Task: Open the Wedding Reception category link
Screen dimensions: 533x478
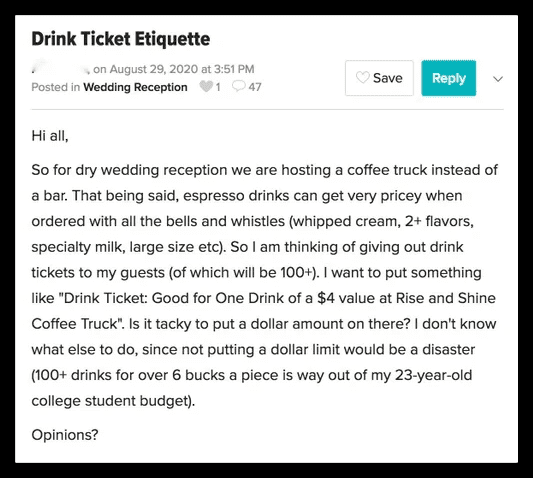Action: pyautogui.click(x=135, y=87)
